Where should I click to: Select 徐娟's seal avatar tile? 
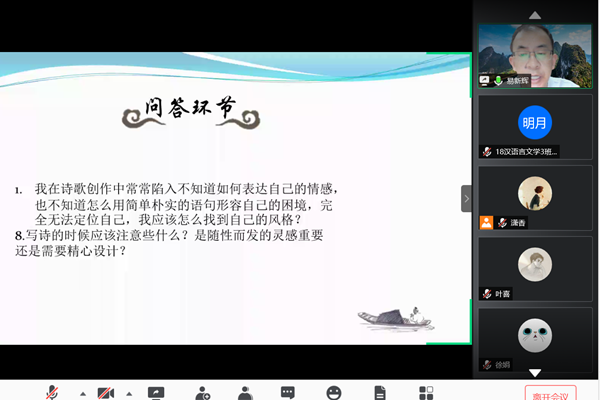(534, 337)
